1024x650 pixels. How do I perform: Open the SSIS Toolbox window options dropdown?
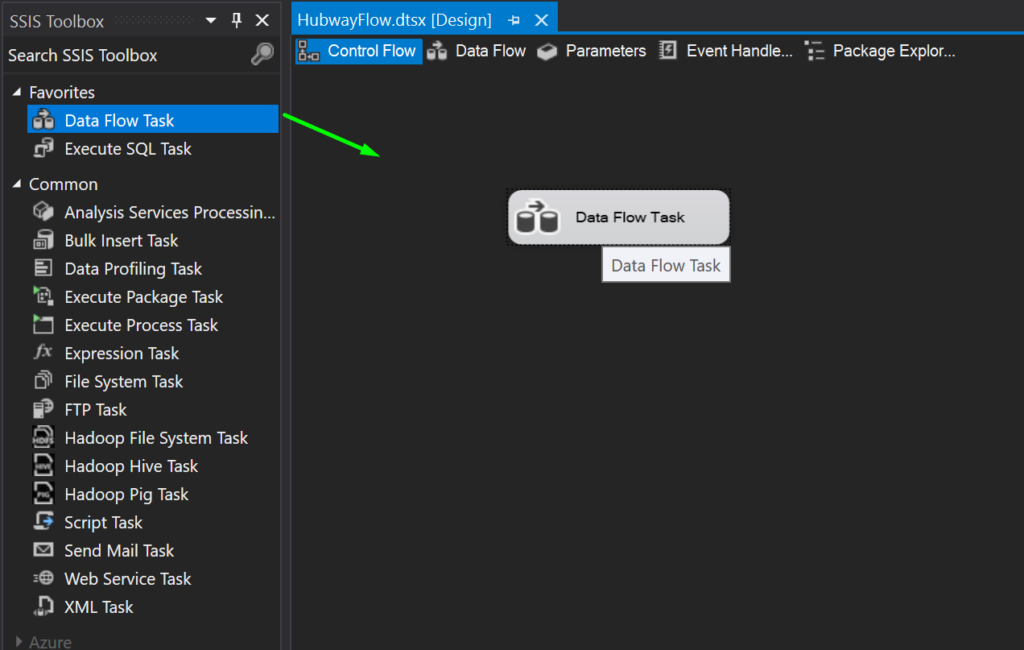tap(210, 19)
